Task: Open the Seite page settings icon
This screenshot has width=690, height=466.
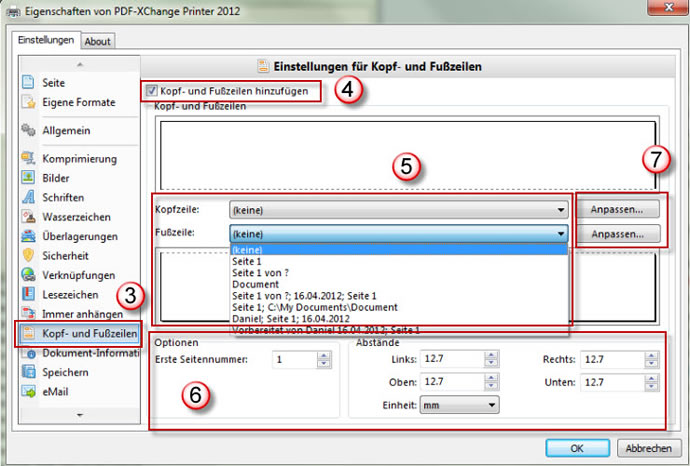Action: pyautogui.click(x=28, y=82)
